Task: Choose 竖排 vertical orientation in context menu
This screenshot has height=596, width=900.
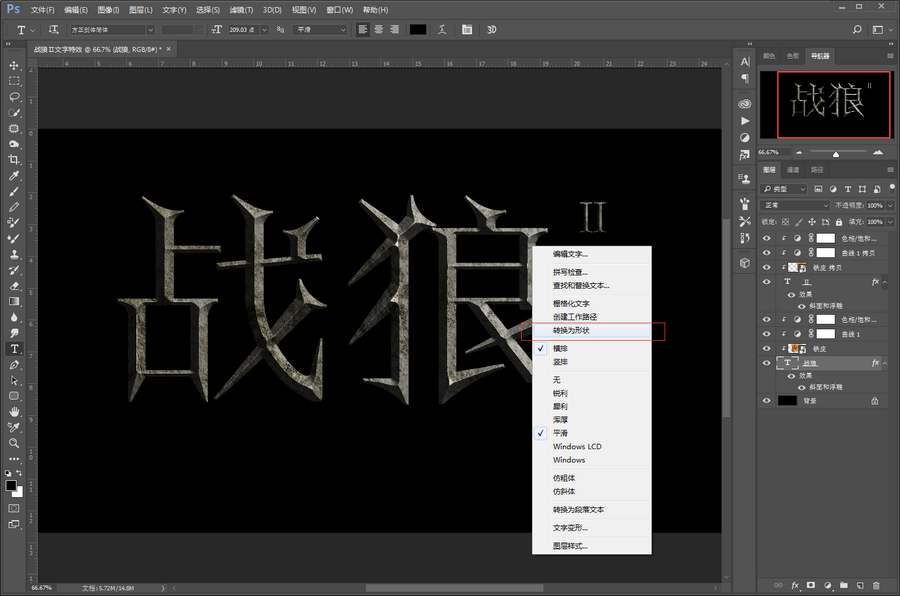Action: [561, 362]
